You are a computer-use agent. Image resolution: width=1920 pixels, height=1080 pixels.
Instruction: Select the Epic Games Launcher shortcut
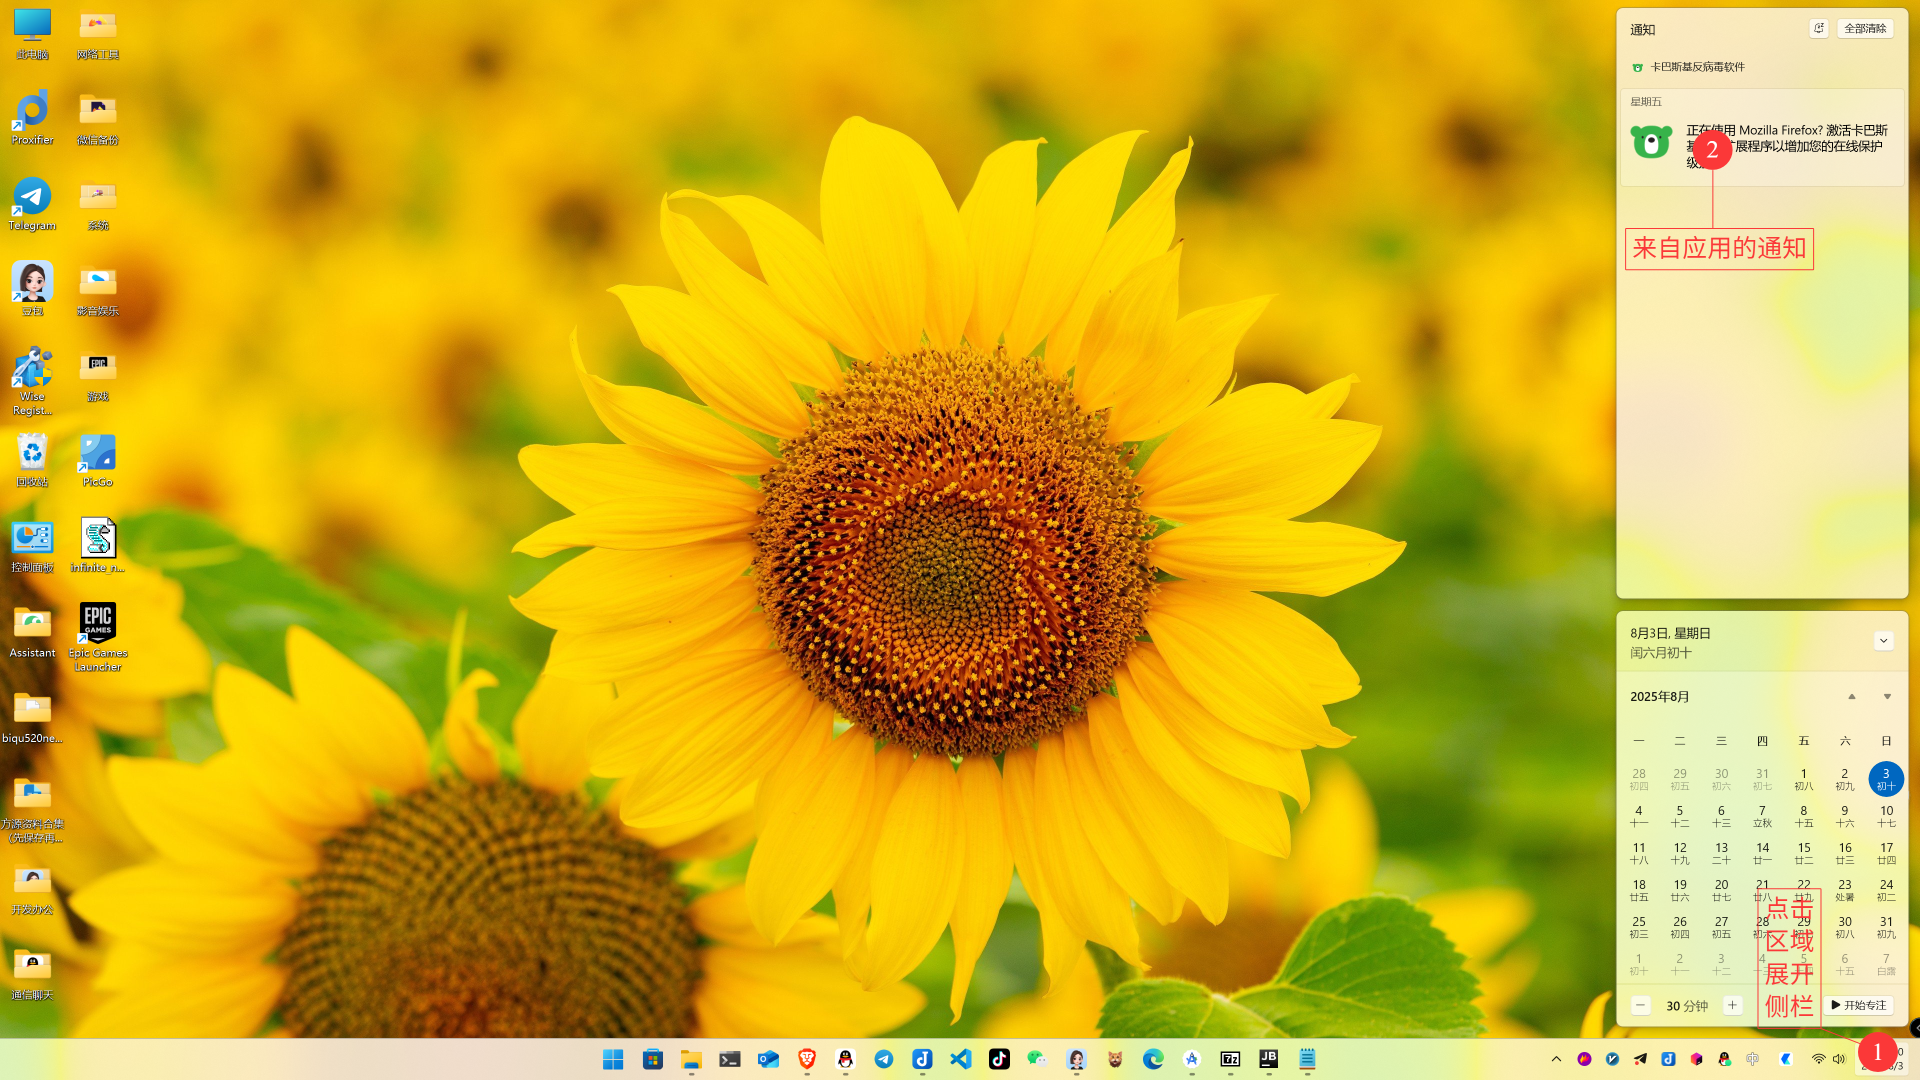(97, 637)
